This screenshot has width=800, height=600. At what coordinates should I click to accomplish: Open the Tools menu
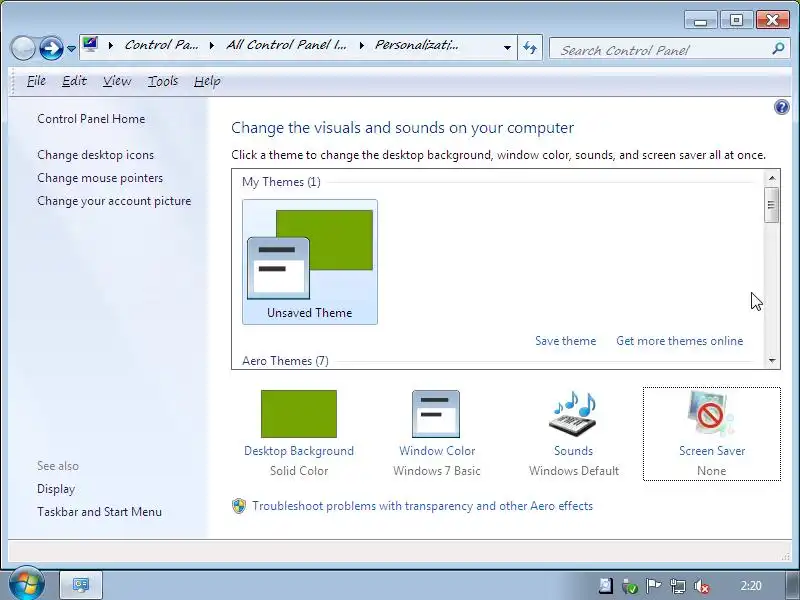163,81
